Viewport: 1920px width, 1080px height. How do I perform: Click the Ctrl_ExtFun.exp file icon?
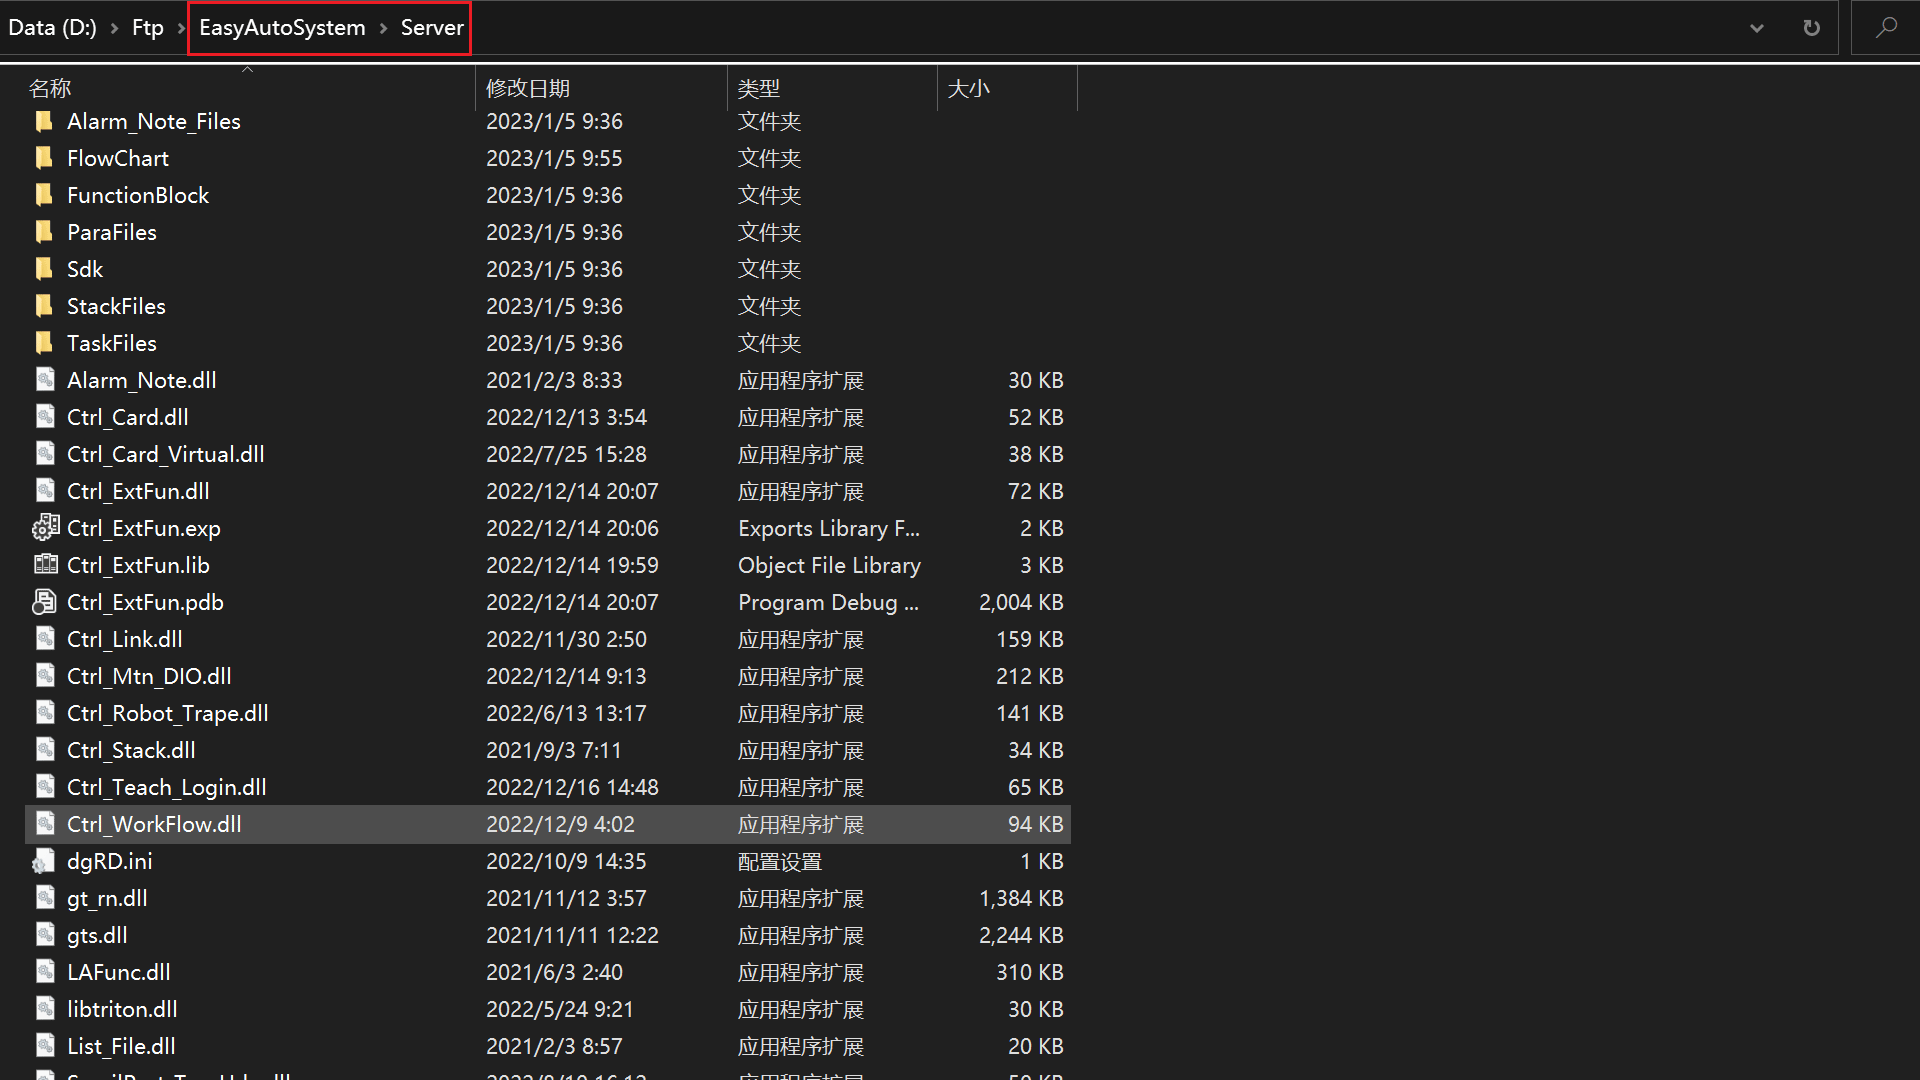click(x=45, y=528)
